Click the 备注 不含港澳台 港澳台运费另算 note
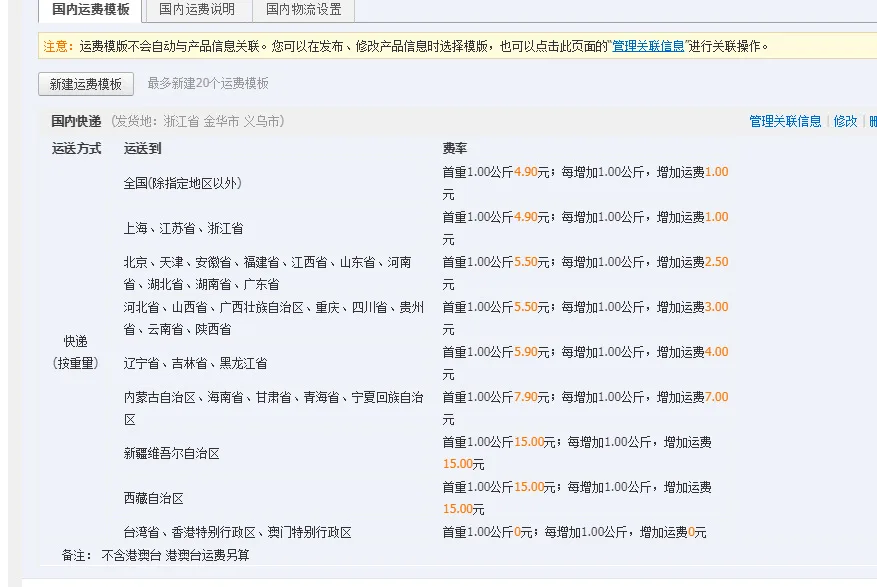Image resolution: width=877 pixels, height=587 pixels. click(155, 555)
